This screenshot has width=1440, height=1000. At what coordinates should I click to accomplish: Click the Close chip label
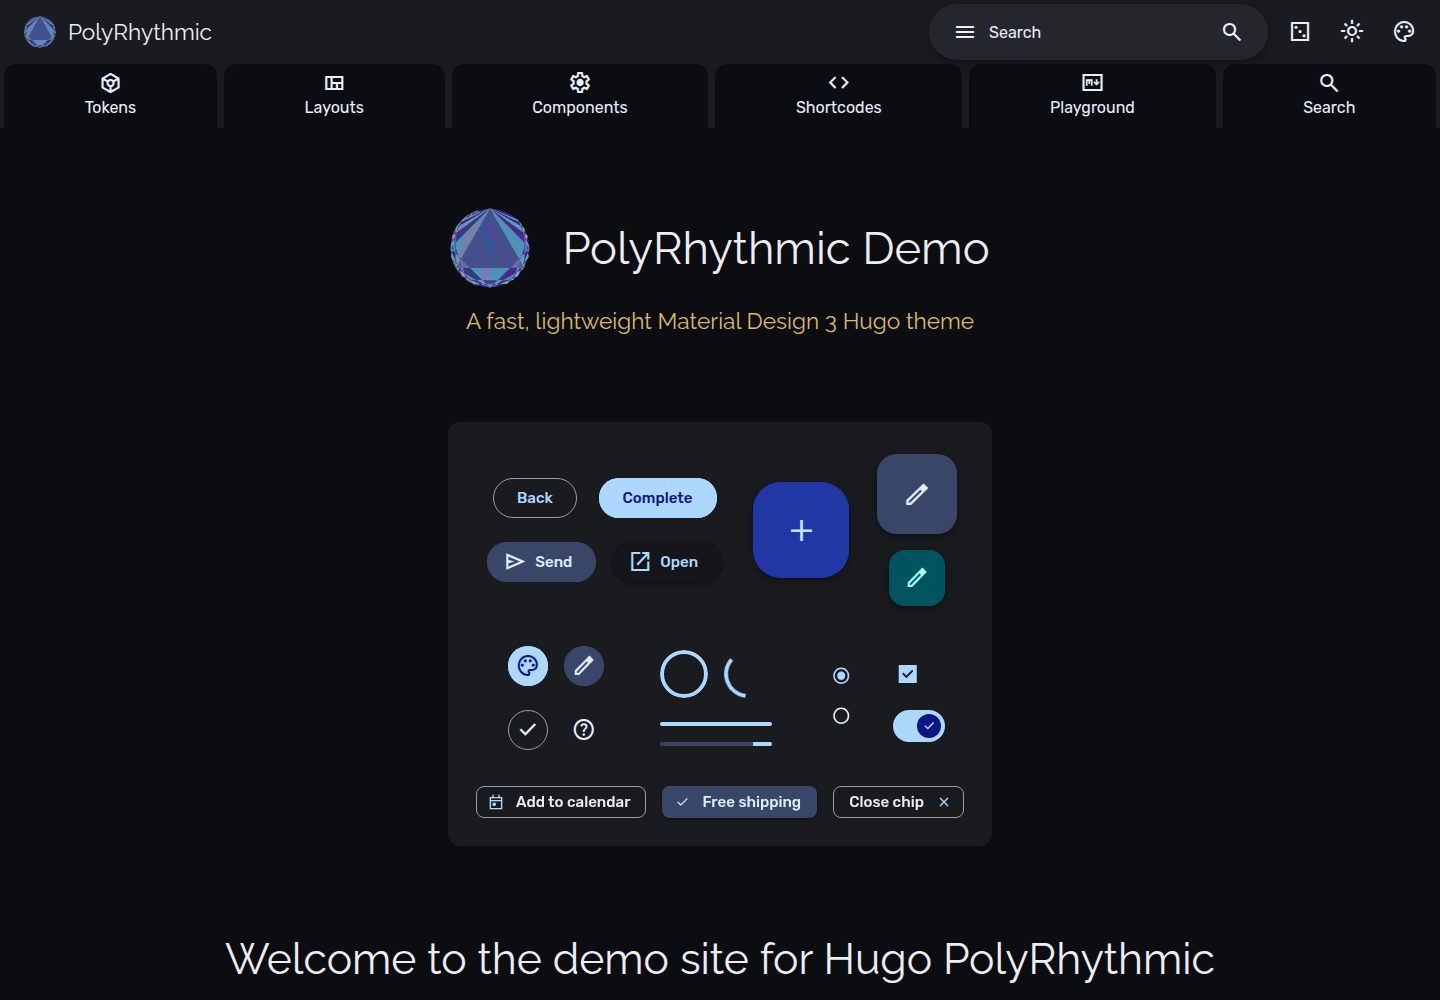[x=886, y=802]
